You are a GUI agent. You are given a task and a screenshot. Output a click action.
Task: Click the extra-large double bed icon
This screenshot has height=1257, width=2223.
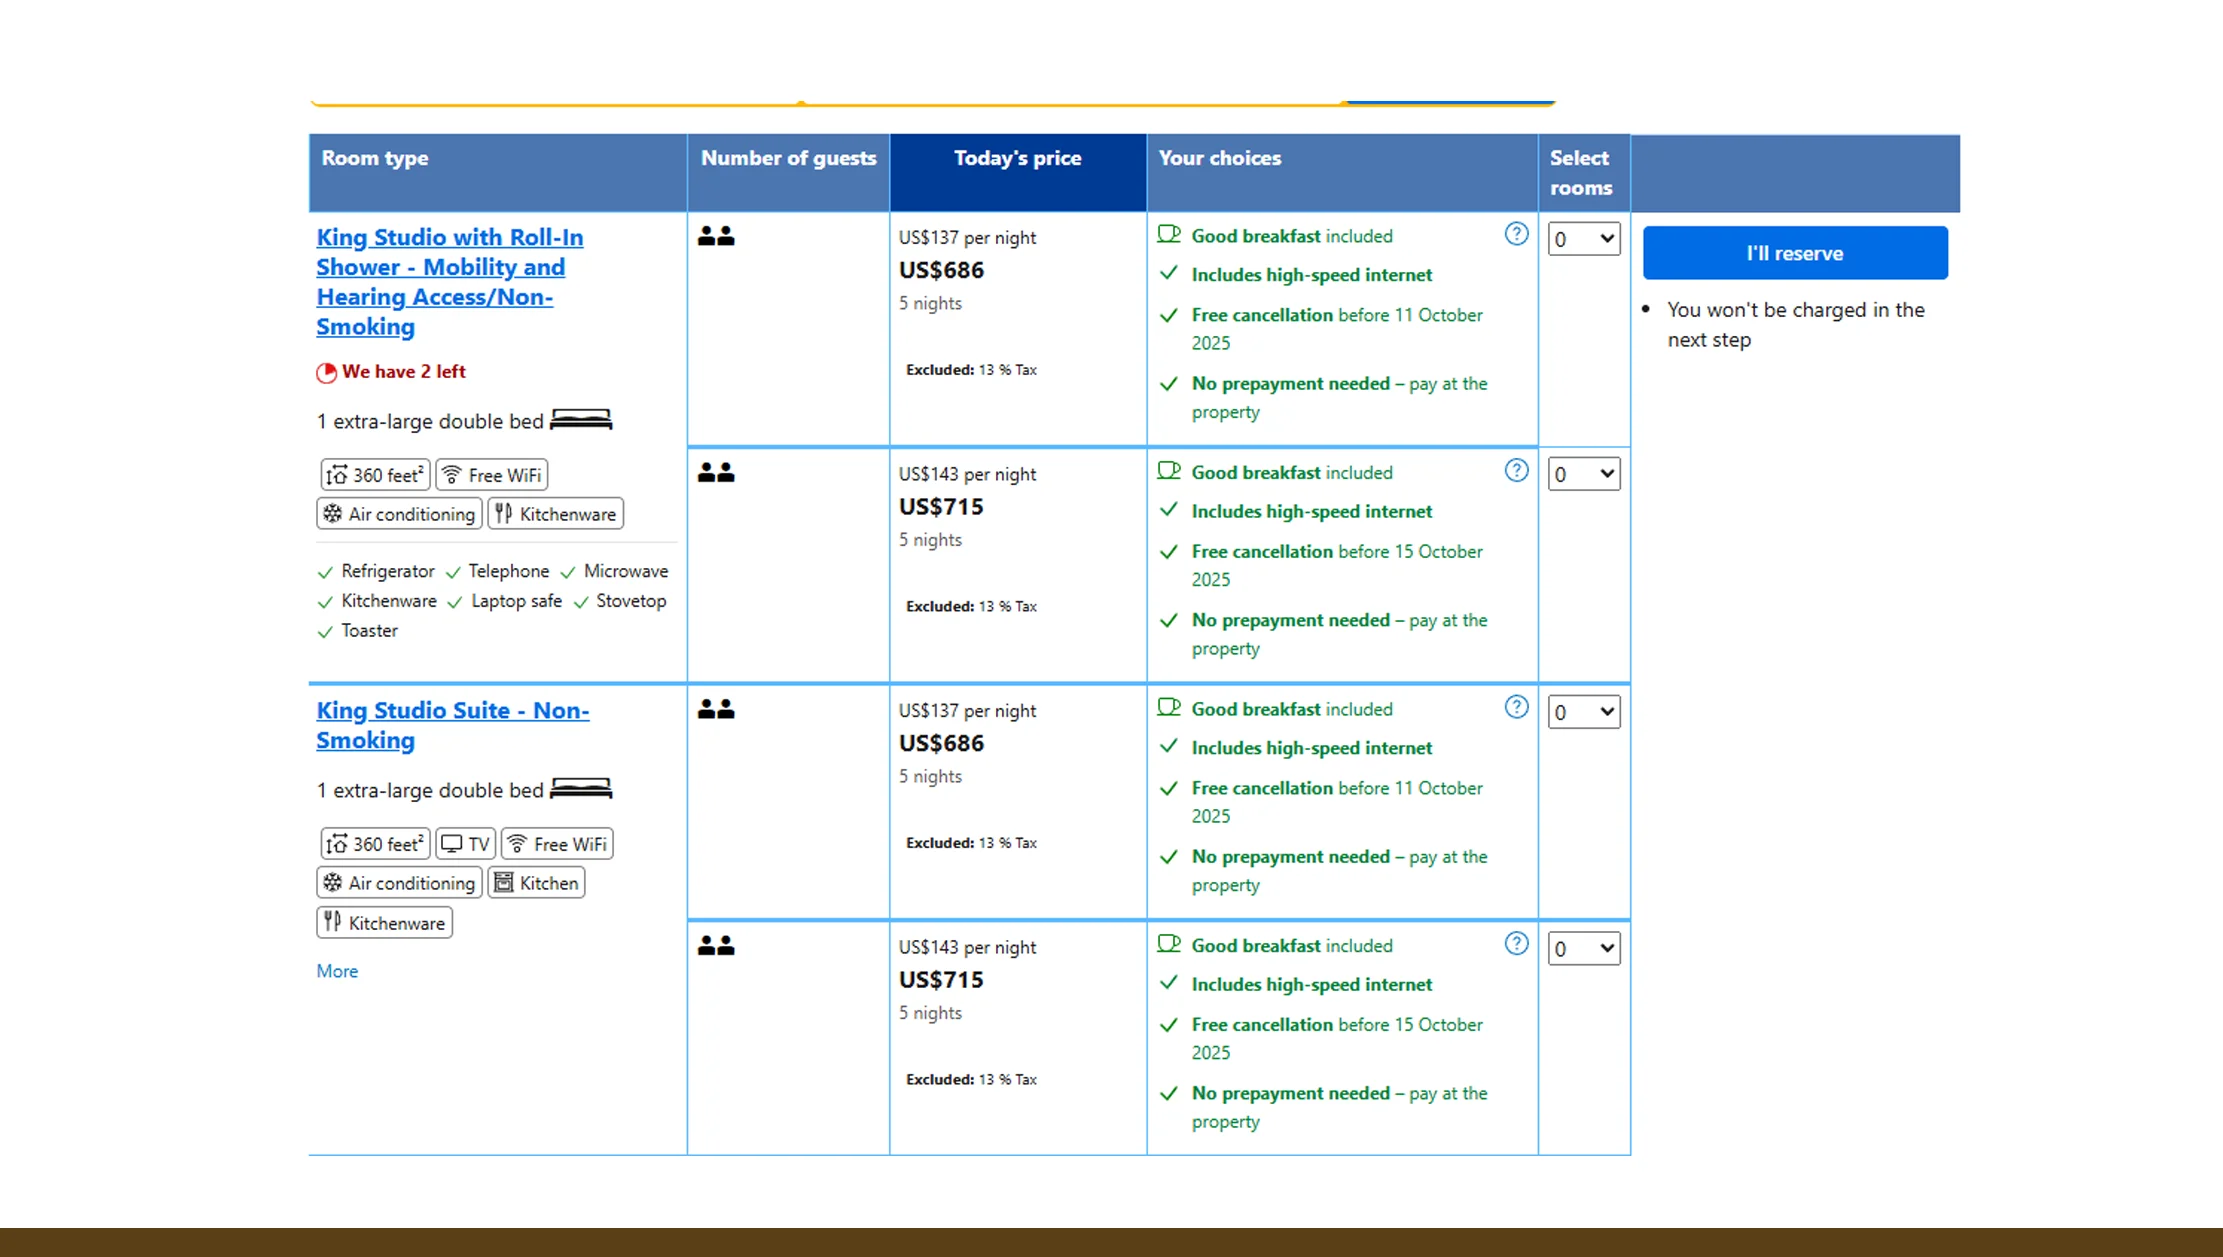click(586, 419)
